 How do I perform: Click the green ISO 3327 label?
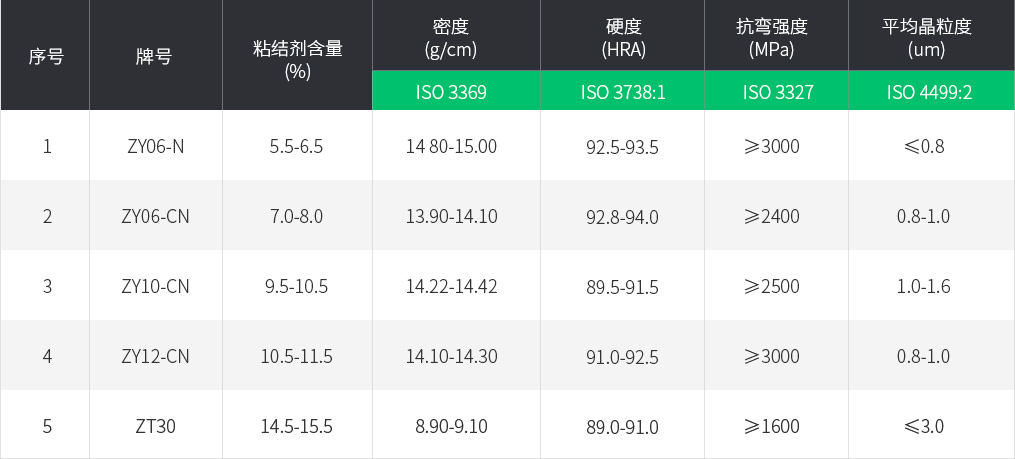777,93
